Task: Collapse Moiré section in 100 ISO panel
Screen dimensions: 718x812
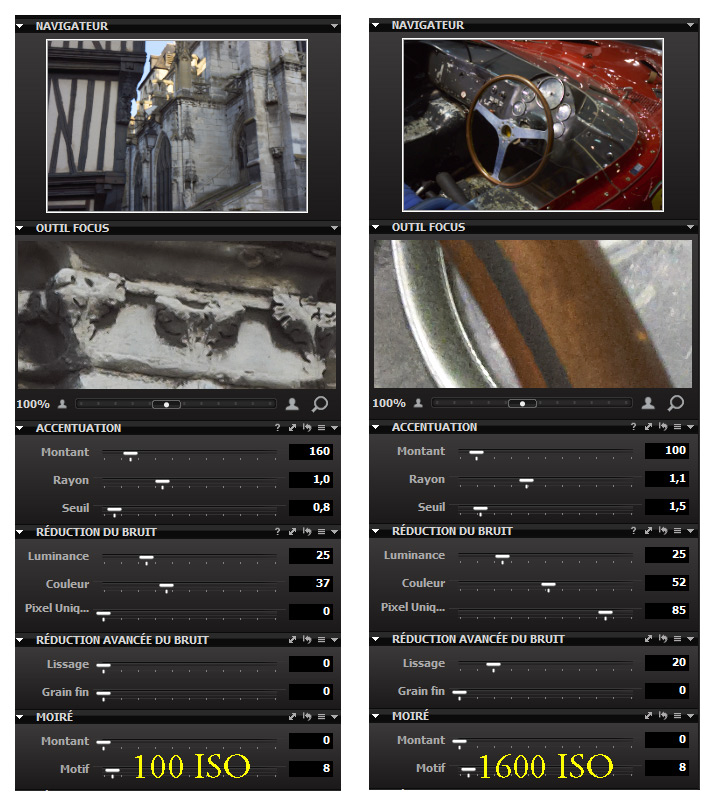Action: 20,717
